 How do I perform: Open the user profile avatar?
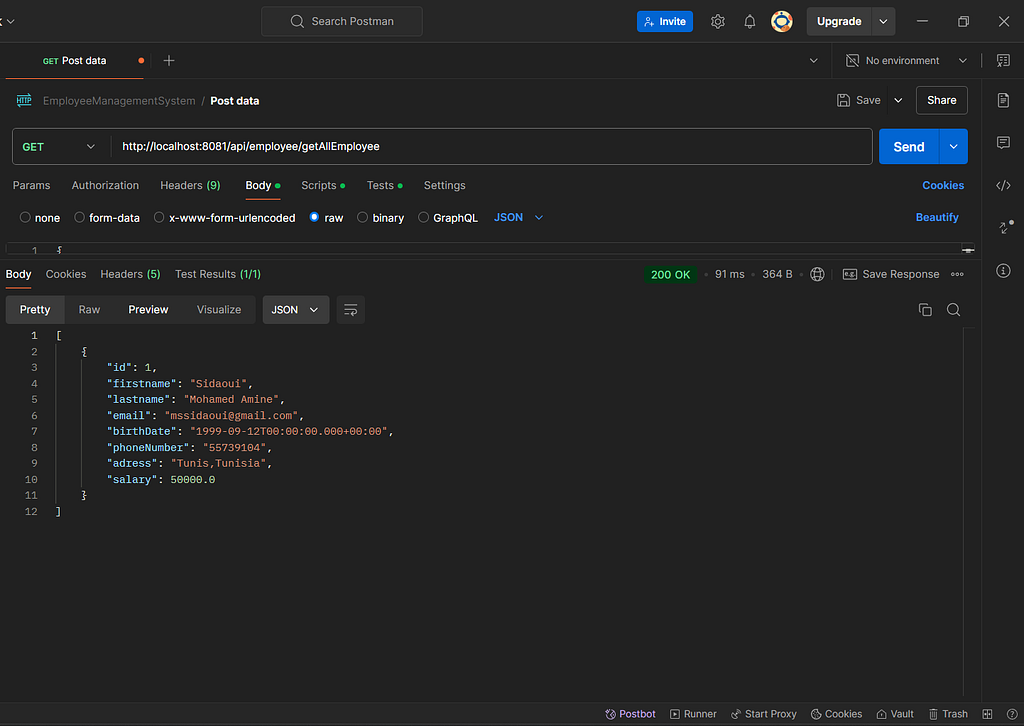click(x=782, y=22)
